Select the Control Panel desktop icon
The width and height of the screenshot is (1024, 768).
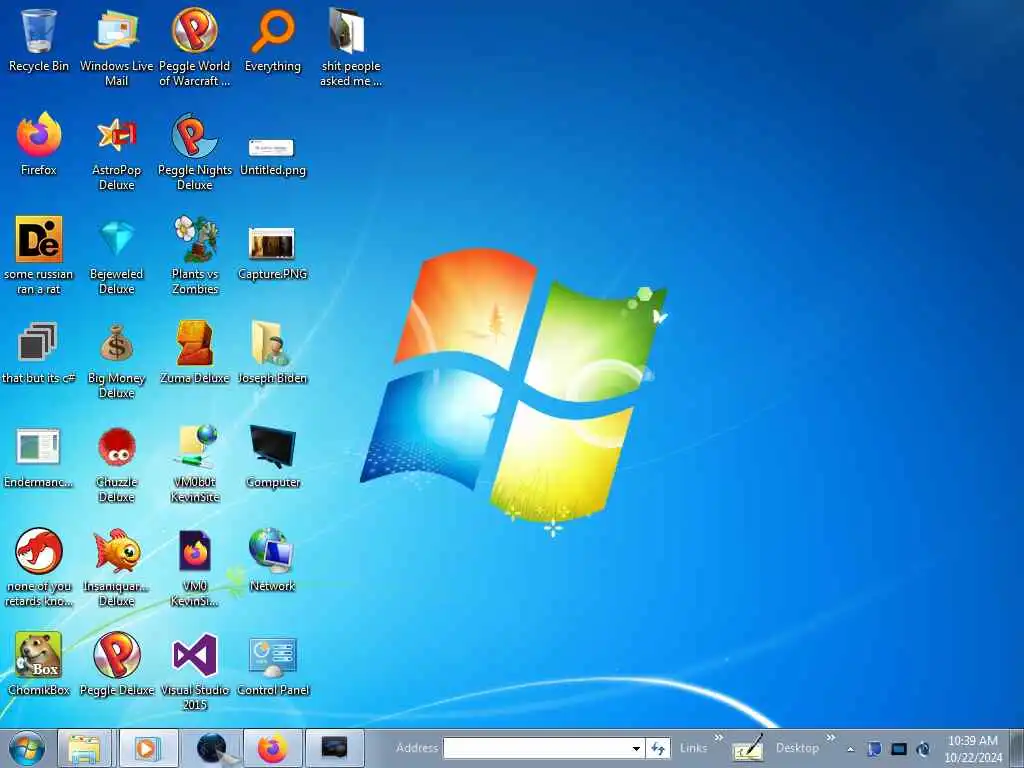(x=273, y=664)
